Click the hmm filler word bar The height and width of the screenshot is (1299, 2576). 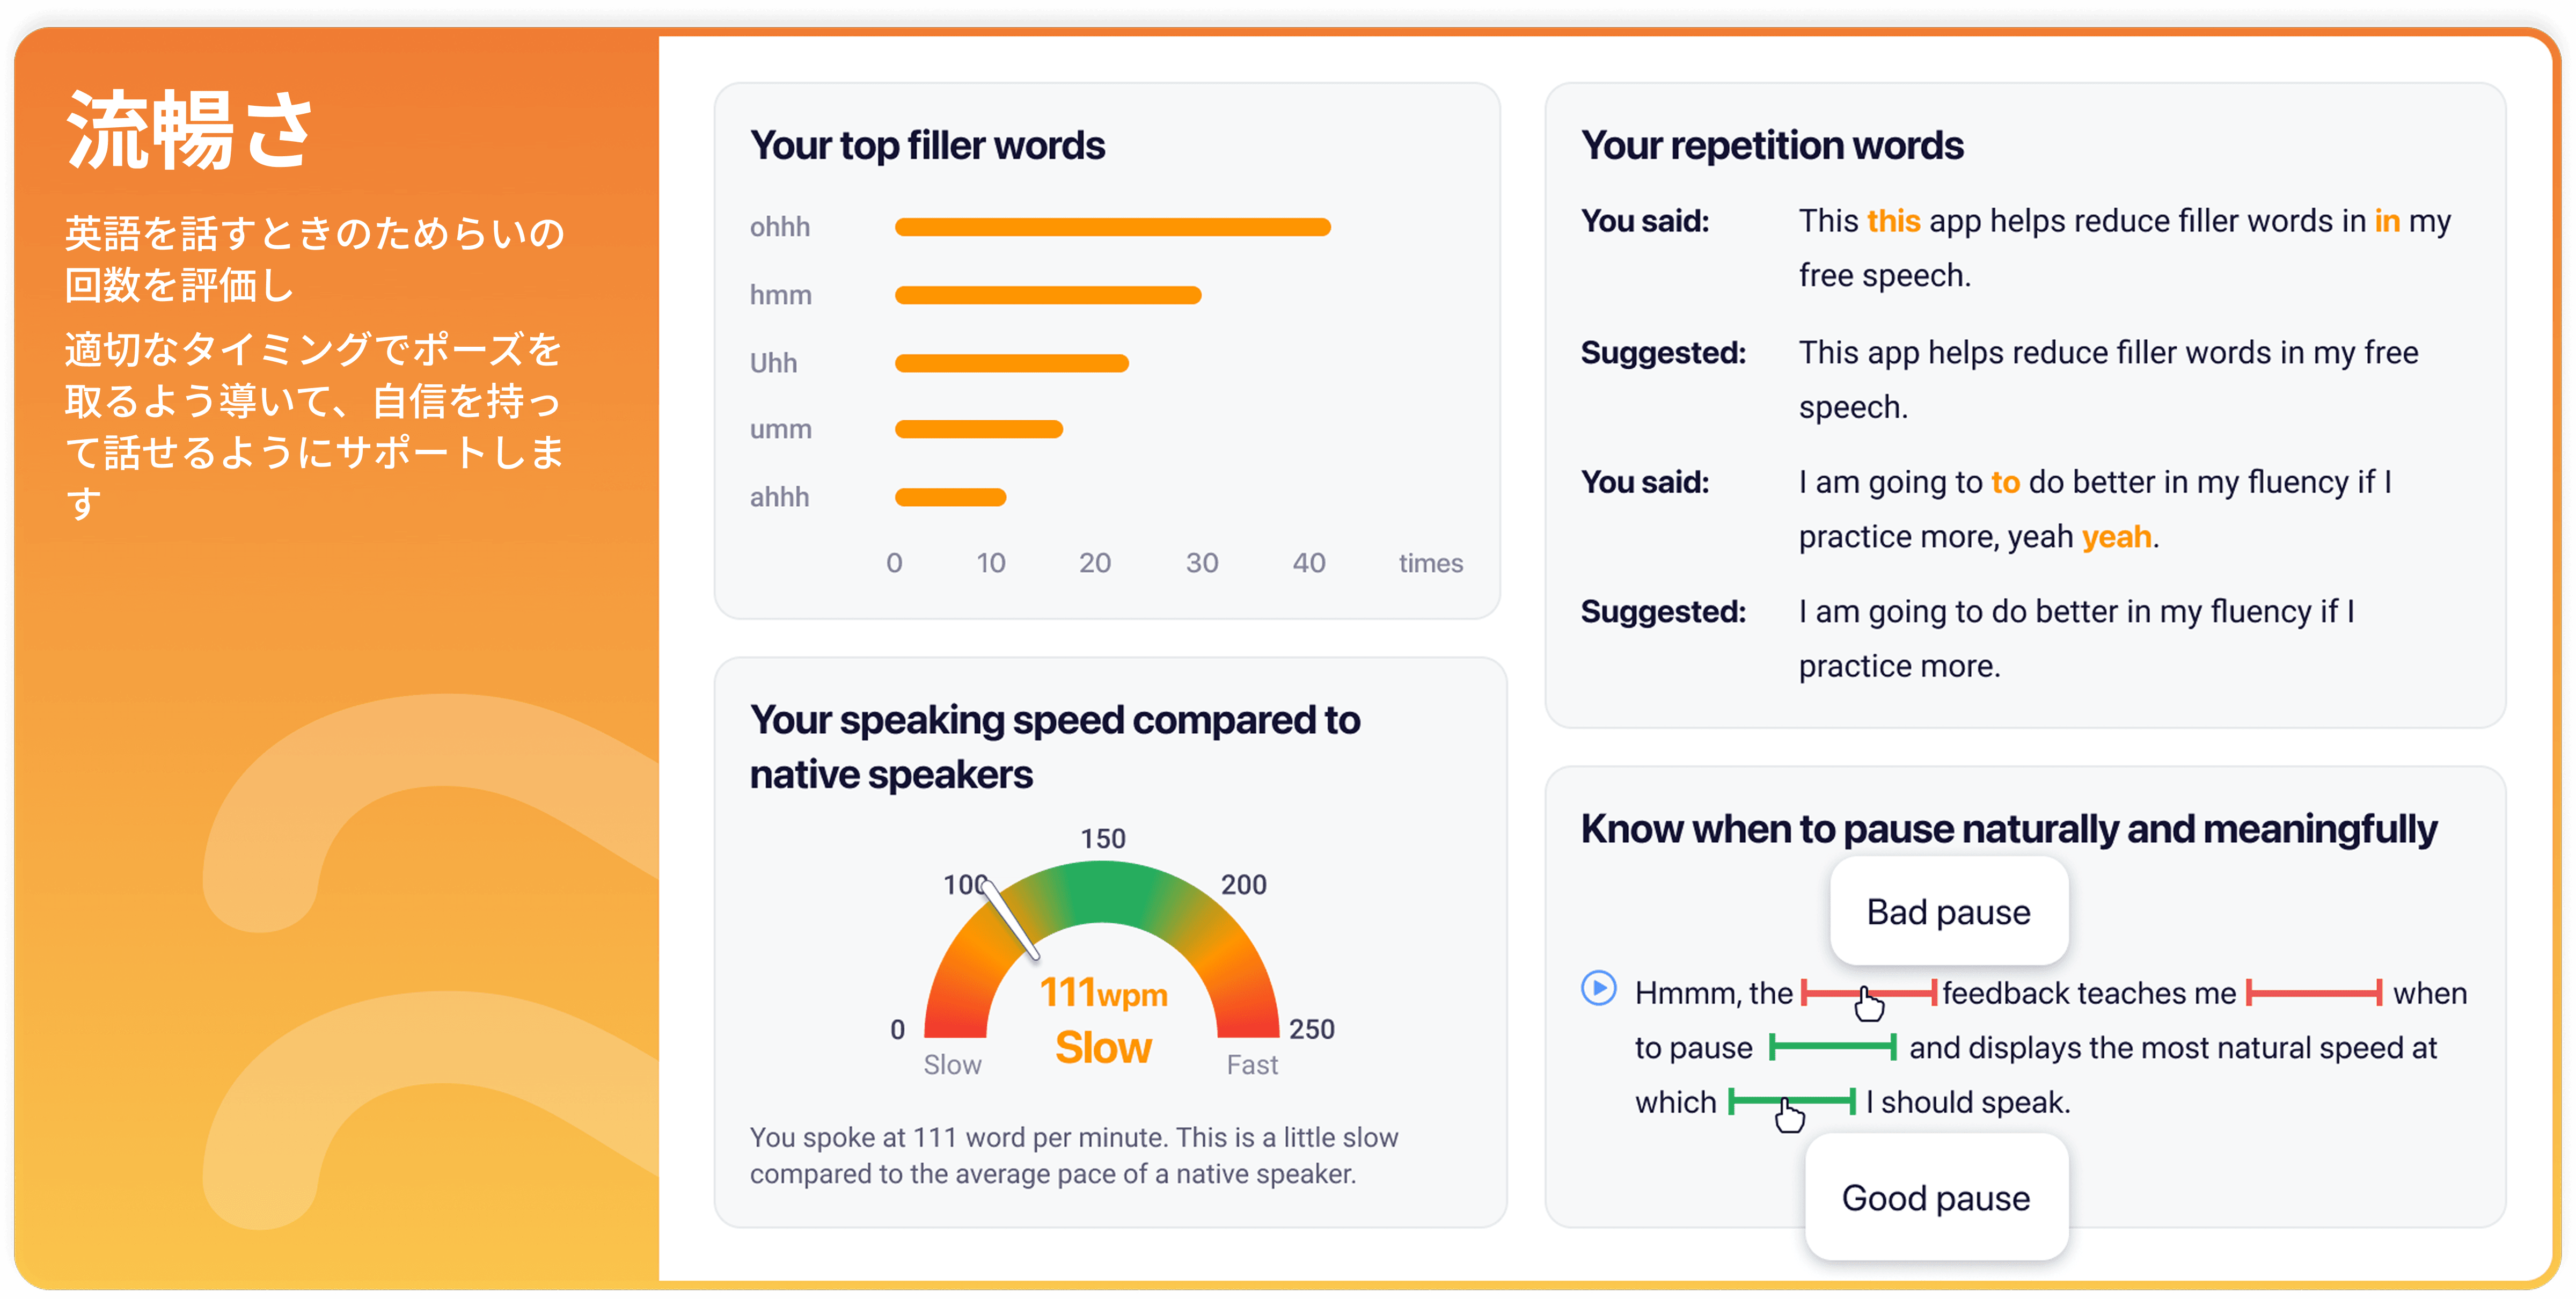(1048, 295)
